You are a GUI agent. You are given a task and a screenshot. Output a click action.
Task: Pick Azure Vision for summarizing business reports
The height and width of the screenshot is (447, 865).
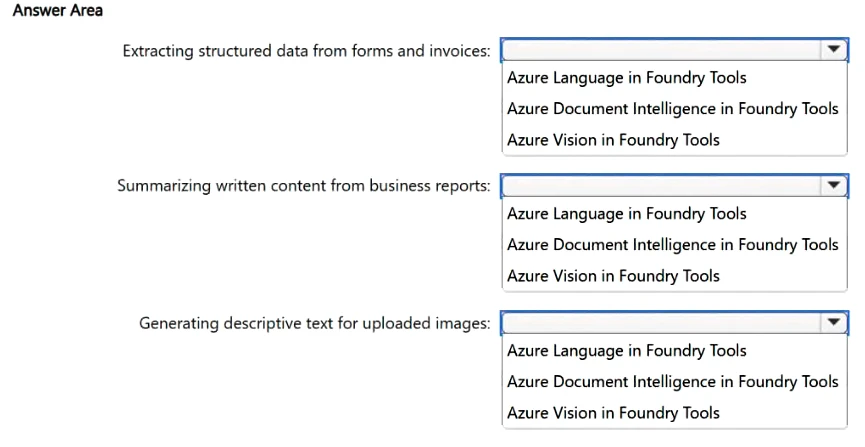tap(613, 276)
